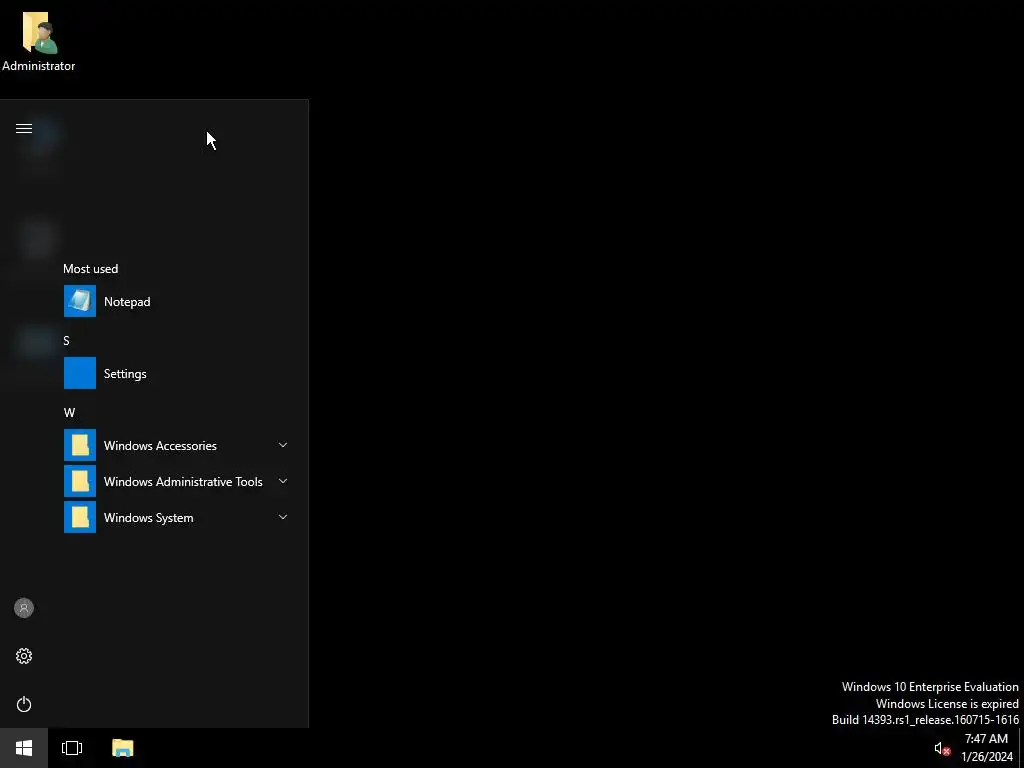Open File Explorer from the taskbar
The width and height of the screenshot is (1024, 768).
pyautogui.click(x=123, y=748)
